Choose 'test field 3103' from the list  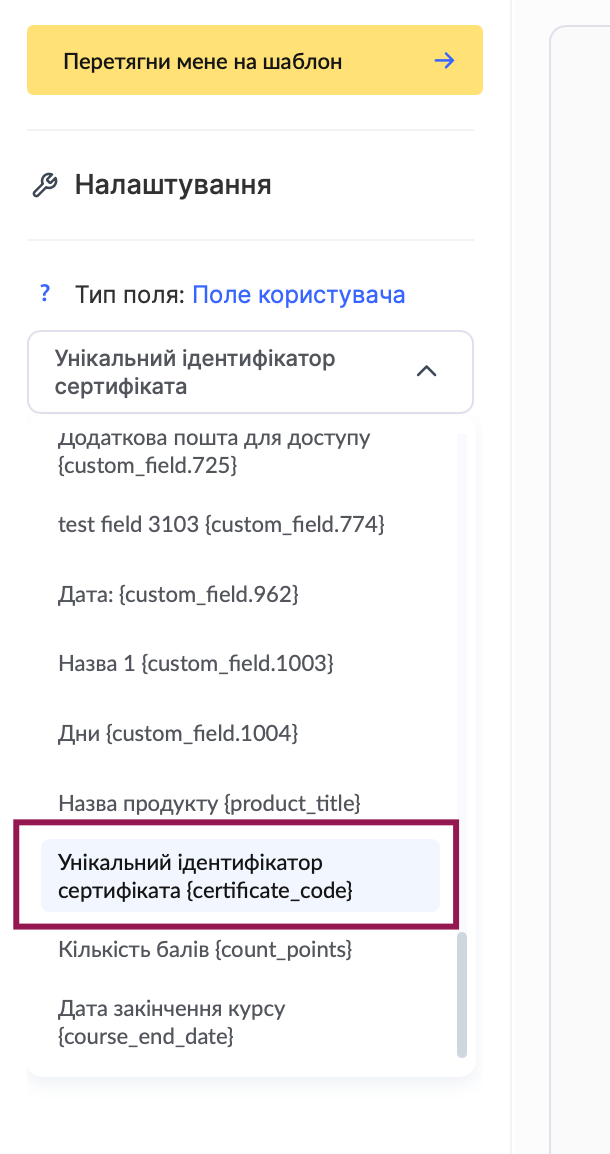(x=221, y=524)
